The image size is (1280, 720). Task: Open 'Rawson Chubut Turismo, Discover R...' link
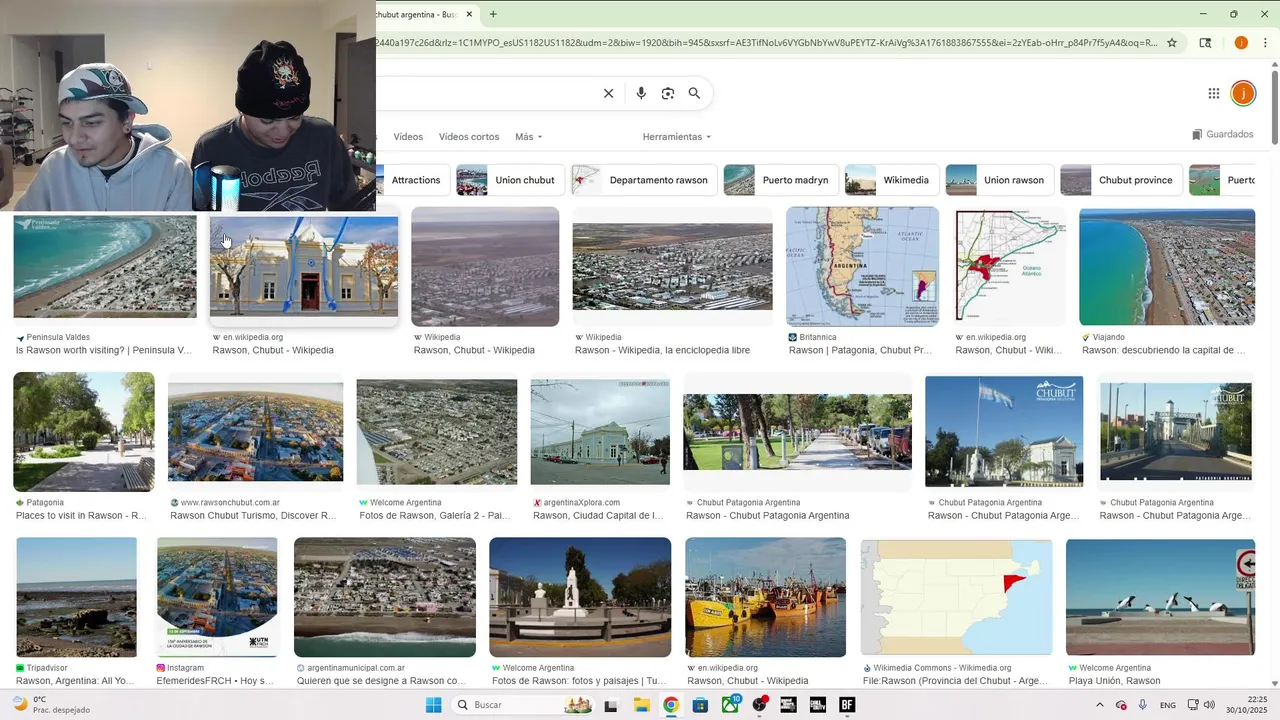(253, 516)
